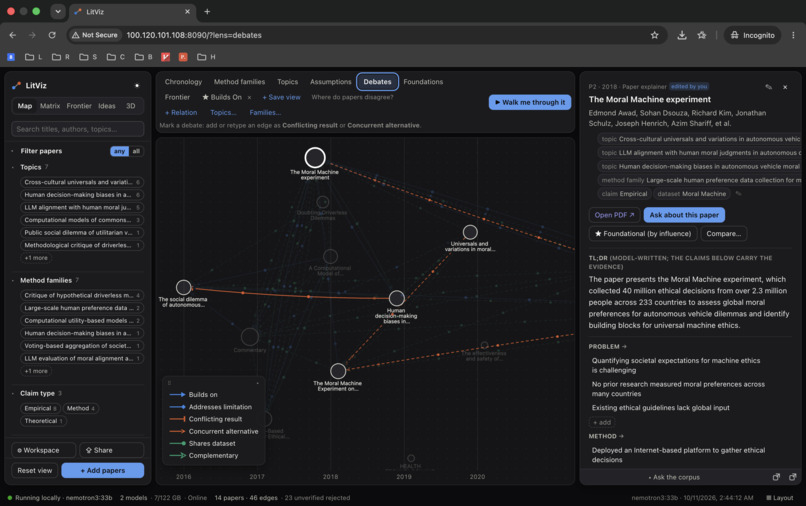Click the pencil edit icon in paper header
This screenshot has width=806, height=506.
(x=768, y=87)
